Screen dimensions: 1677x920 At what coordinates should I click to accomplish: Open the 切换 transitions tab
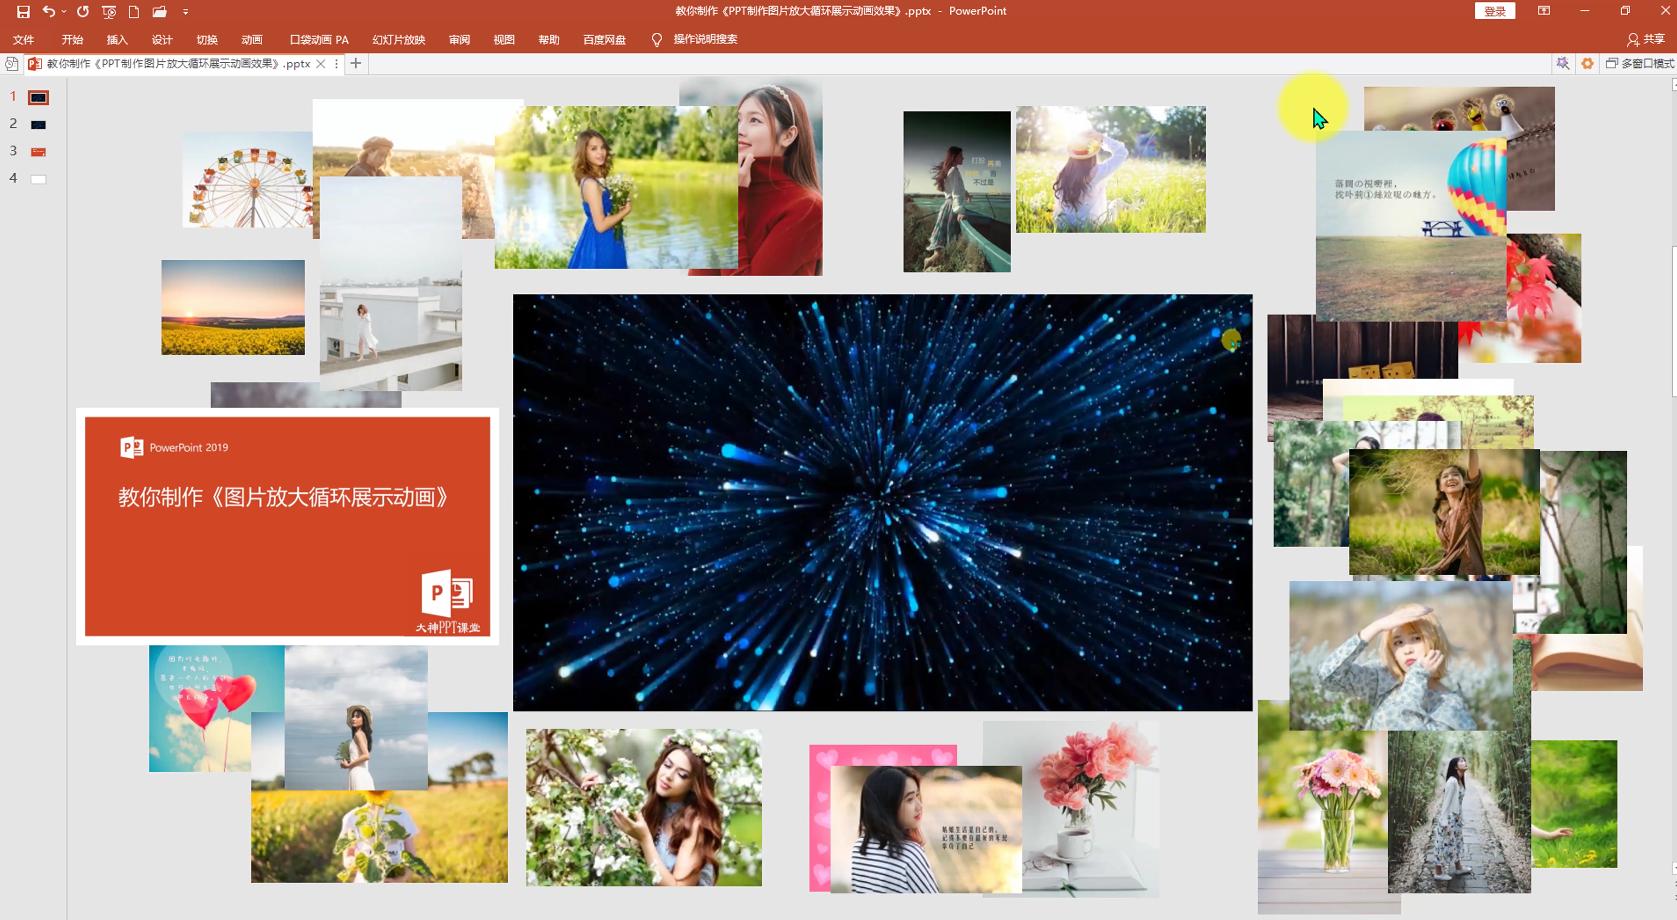click(x=207, y=40)
